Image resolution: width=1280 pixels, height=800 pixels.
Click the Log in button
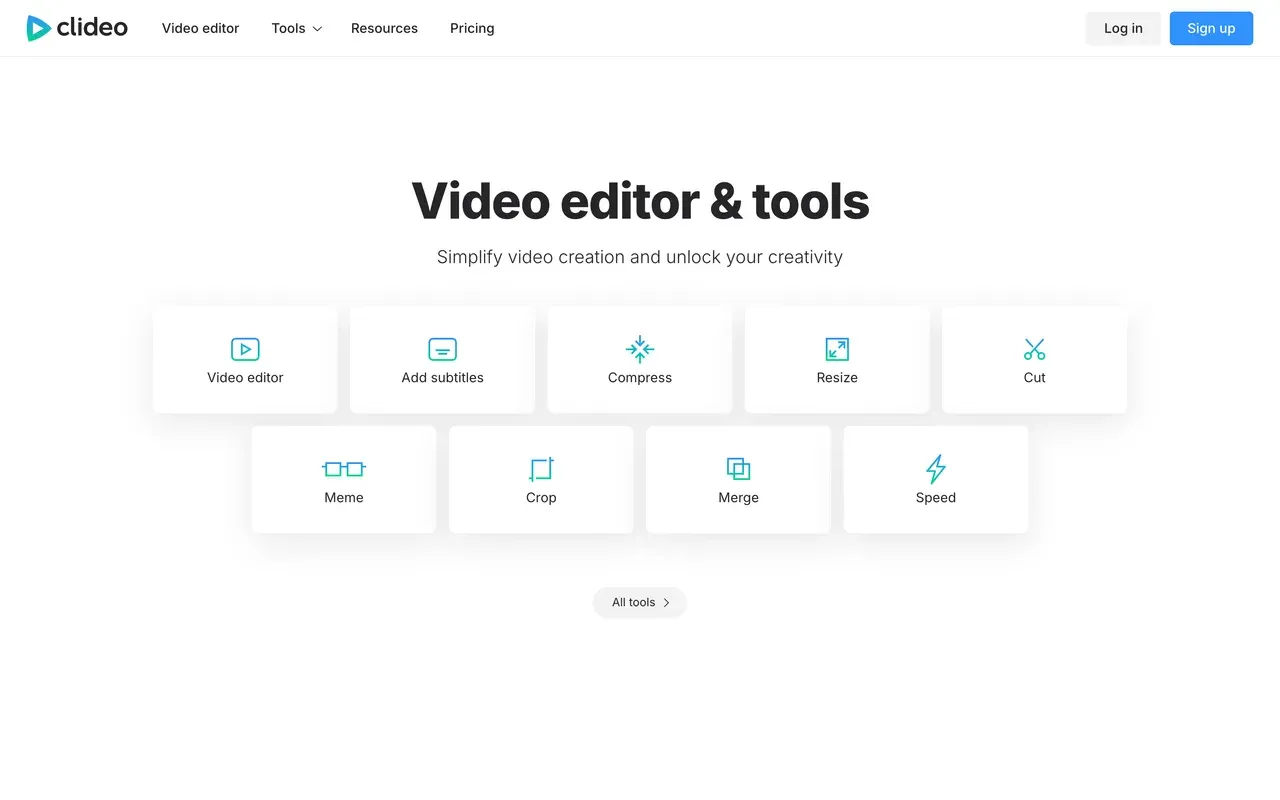1123,28
